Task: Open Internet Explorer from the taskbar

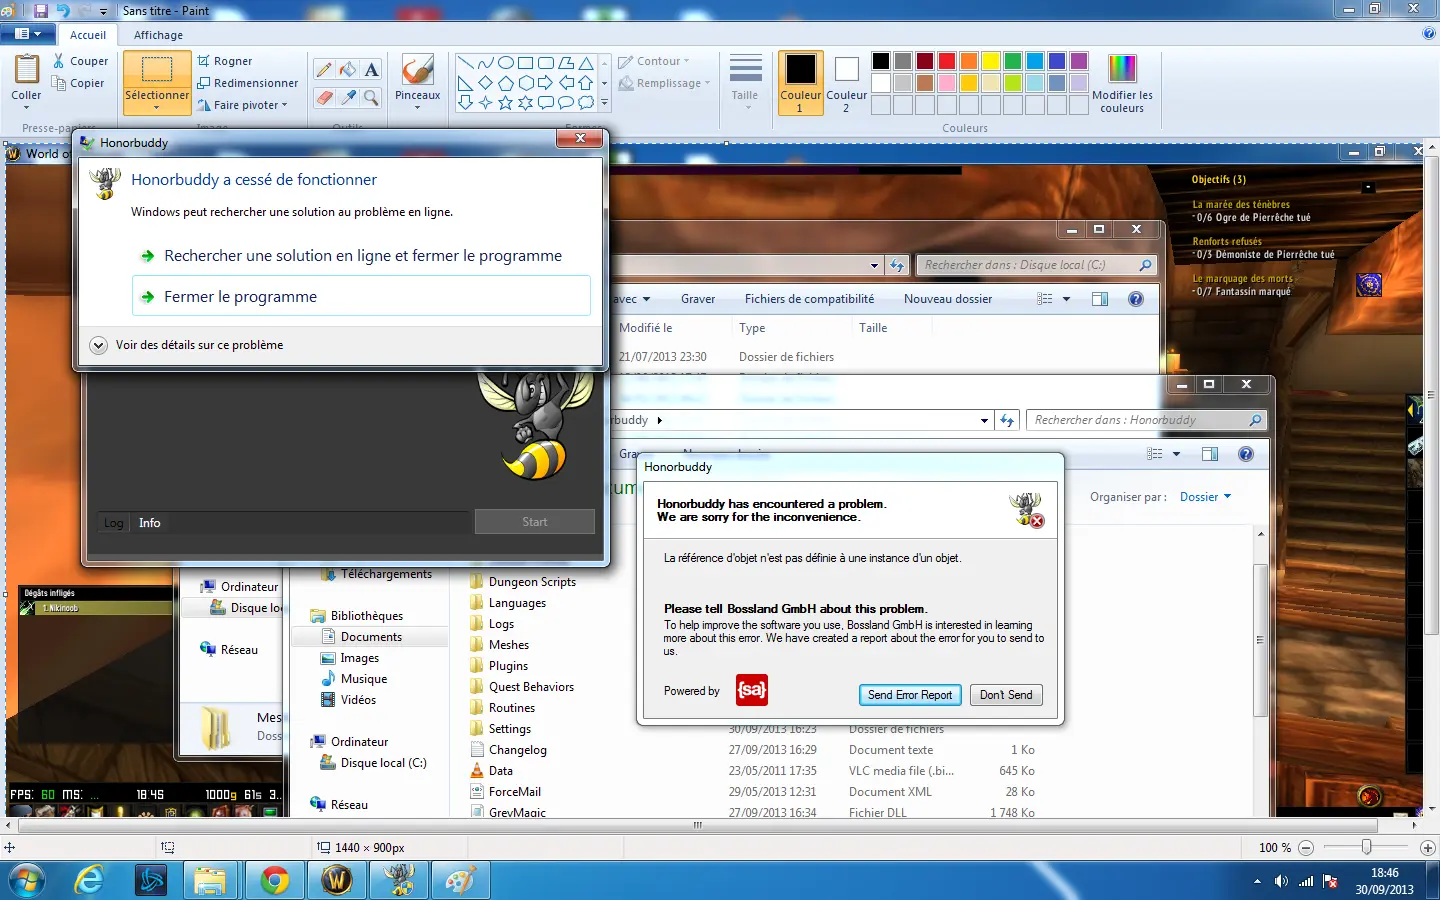Action: [x=91, y=880]
